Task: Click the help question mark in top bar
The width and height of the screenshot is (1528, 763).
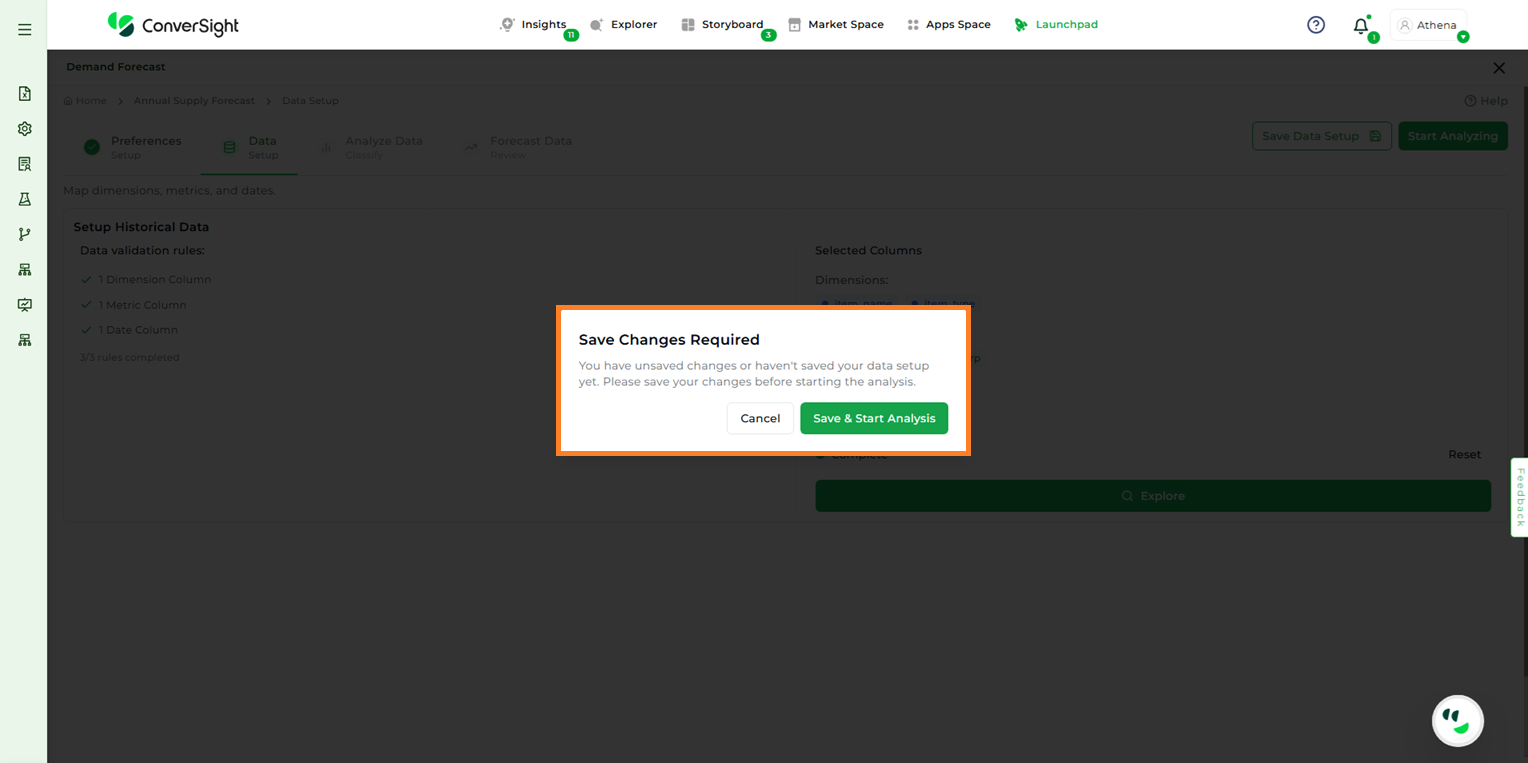Action: (x=1316, y=25)
